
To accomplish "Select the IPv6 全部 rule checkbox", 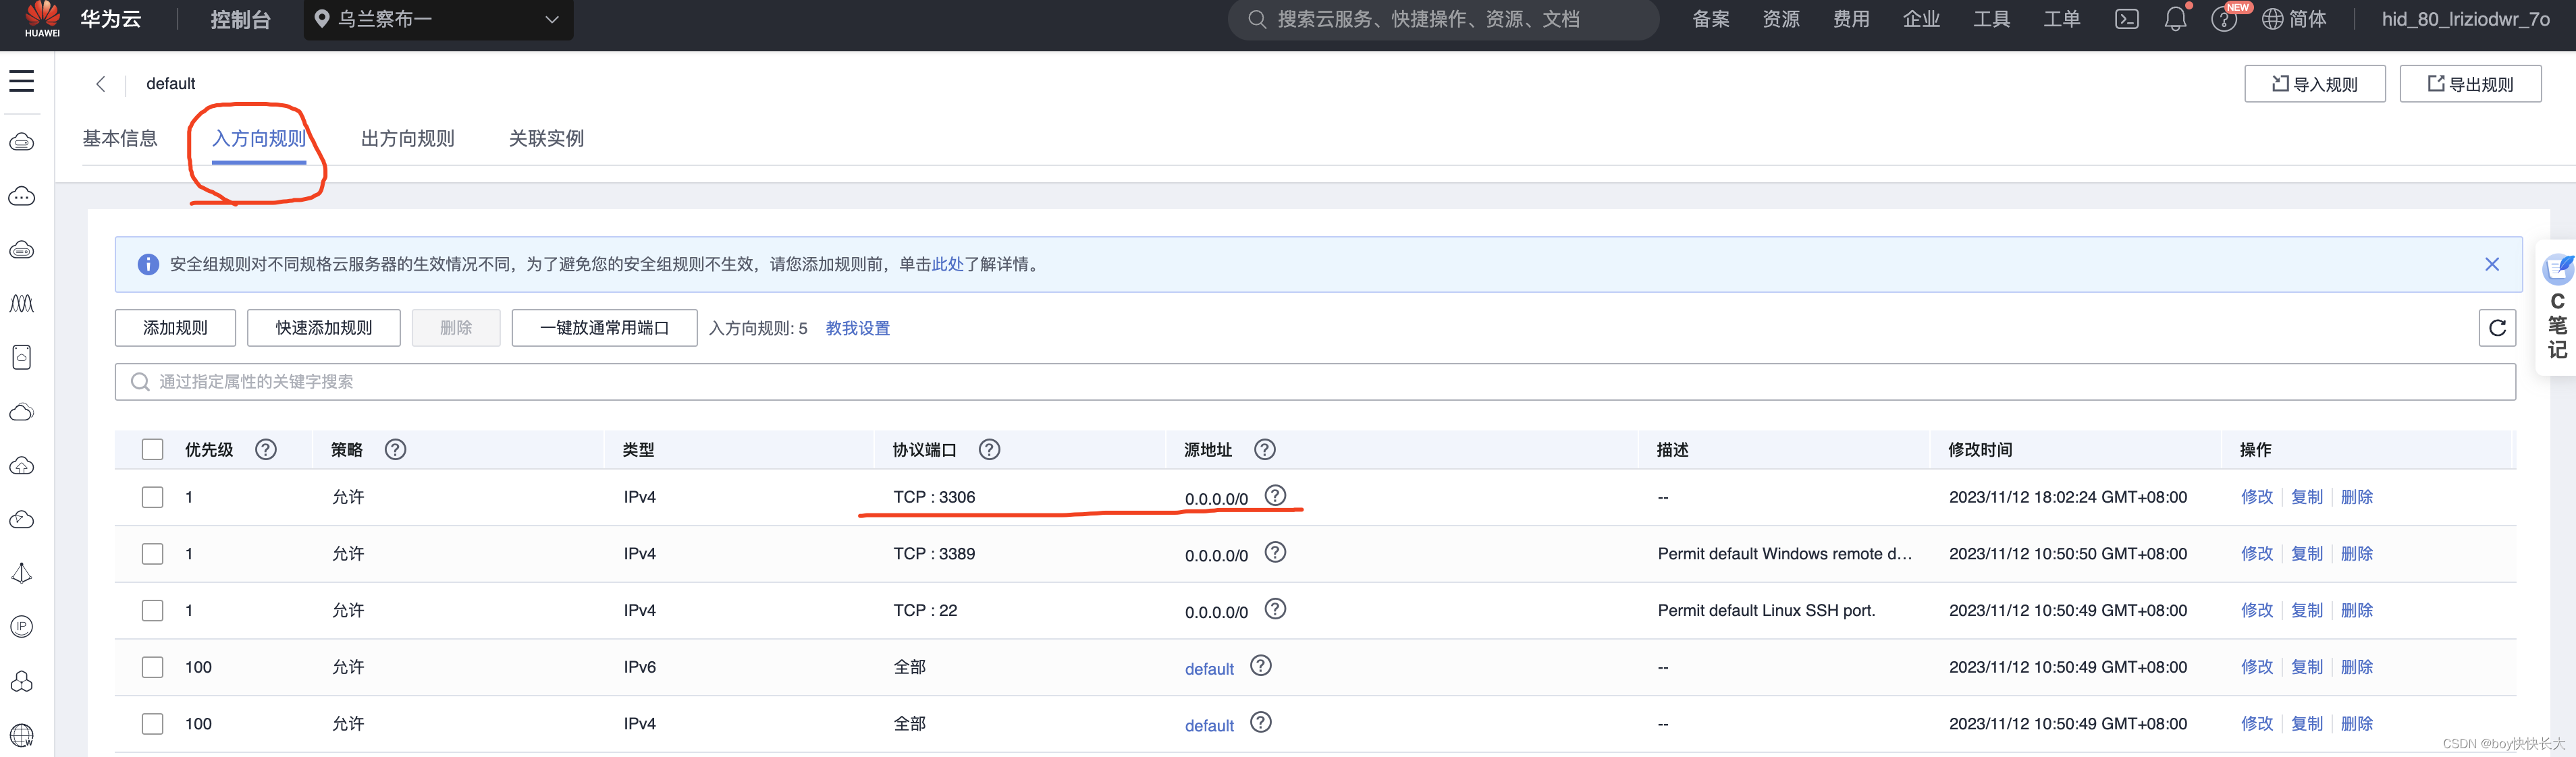I will pyautogui.click(x=152, y=667).
